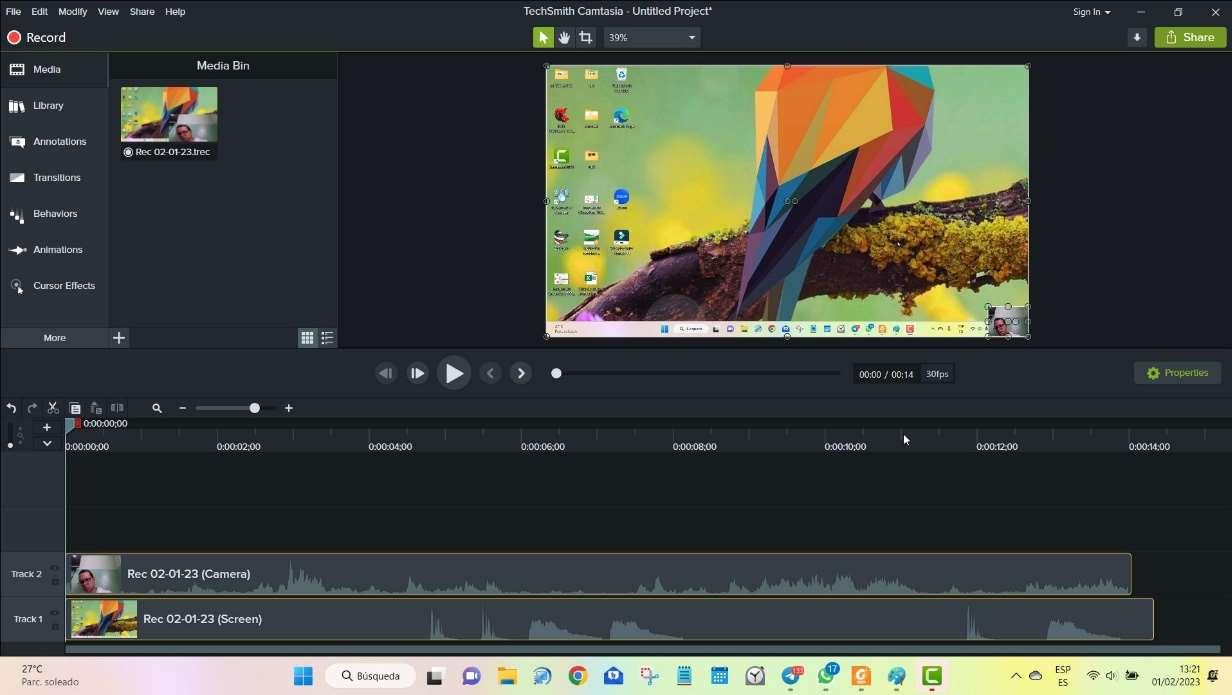This screenshot has width=1232, height=695.
Task: Click the green Share button
Action: click(x=1190, y=37)
